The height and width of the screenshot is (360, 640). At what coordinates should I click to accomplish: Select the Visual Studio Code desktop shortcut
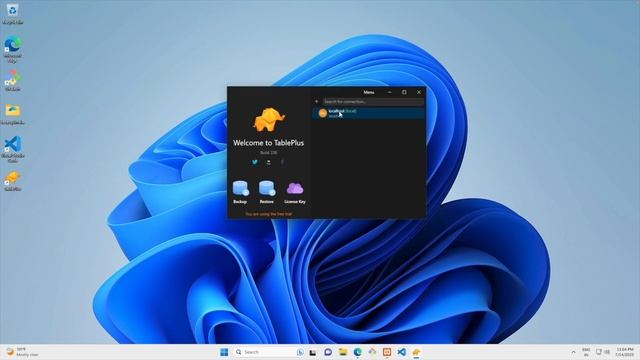click(x=13, y=149)
